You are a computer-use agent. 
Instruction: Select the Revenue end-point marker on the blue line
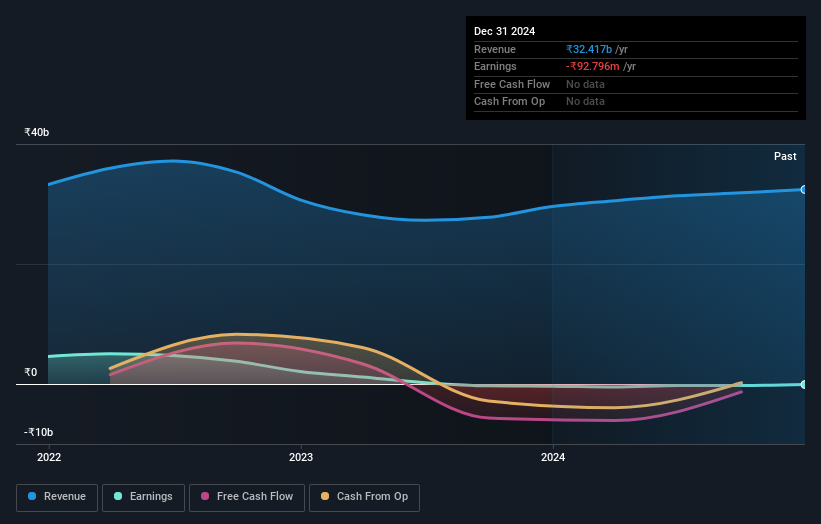pyautogui.click(x=803, y=189)
